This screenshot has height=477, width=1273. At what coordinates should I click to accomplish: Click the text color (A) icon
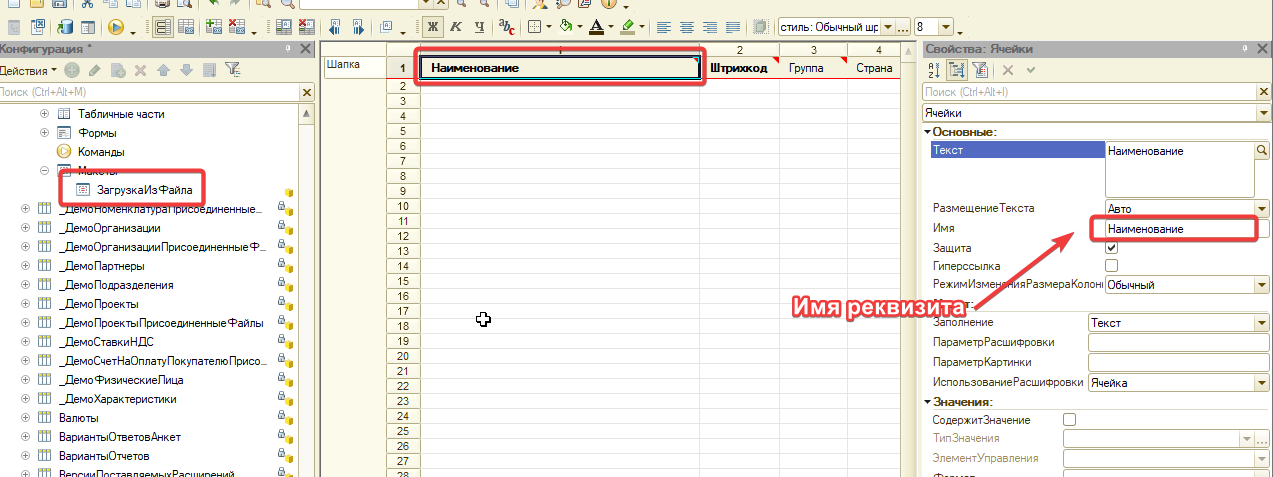point(596,26)
